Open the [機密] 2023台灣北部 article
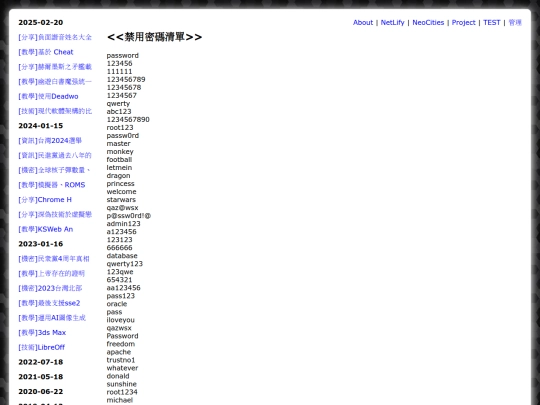The width and height of the screenshot is (540, 405). 50,288
